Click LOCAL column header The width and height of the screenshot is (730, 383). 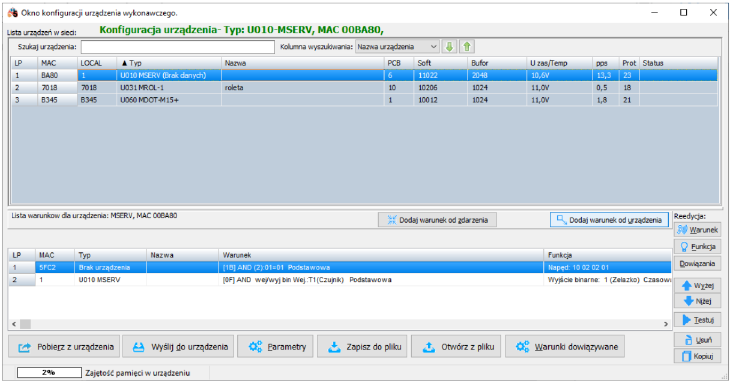(x=97, y=63)
